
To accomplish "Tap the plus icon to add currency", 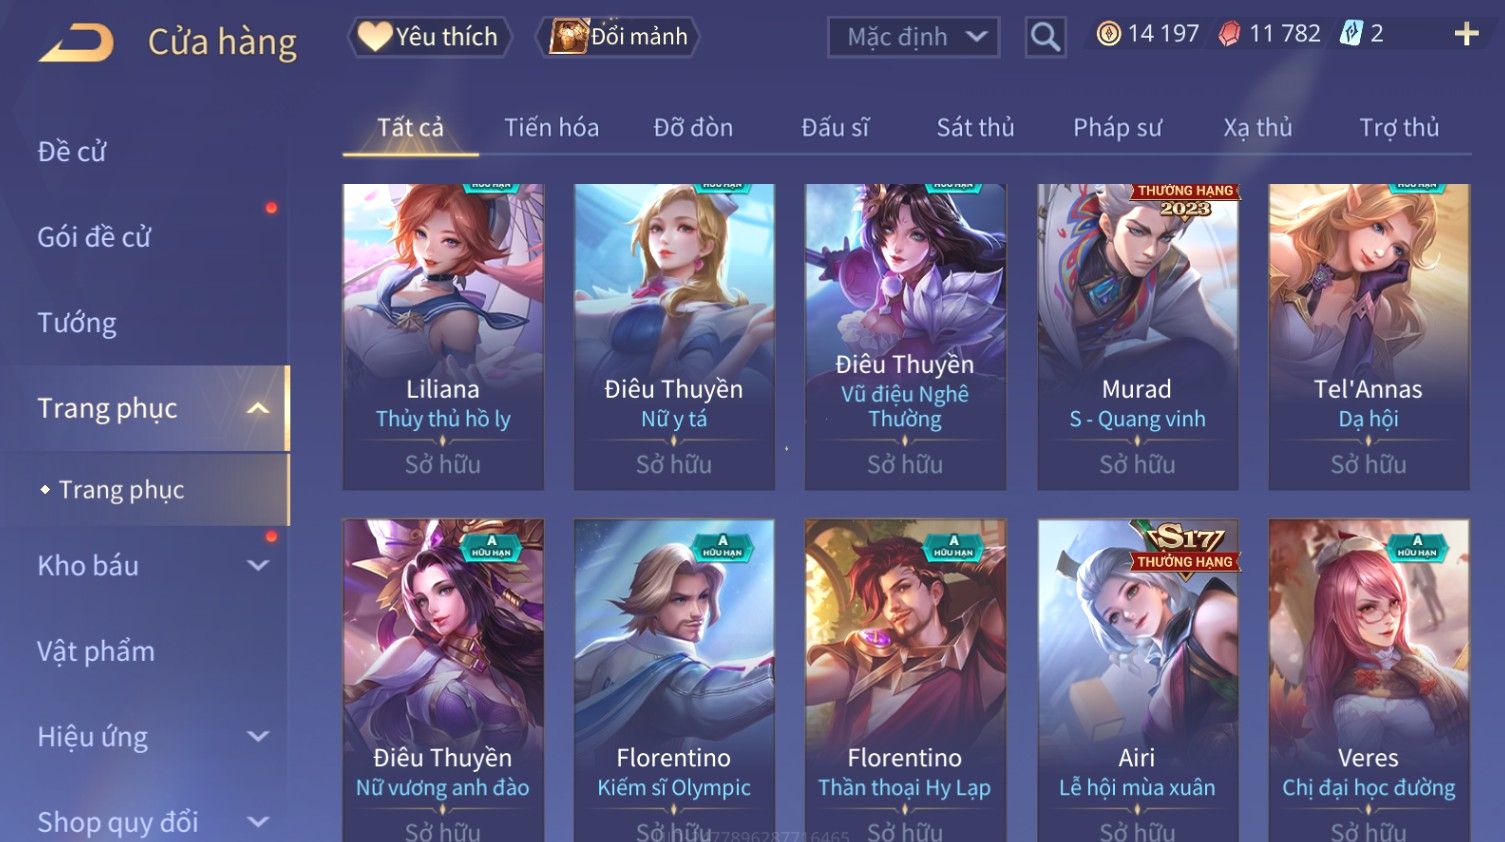I will tap(1466, 34).
